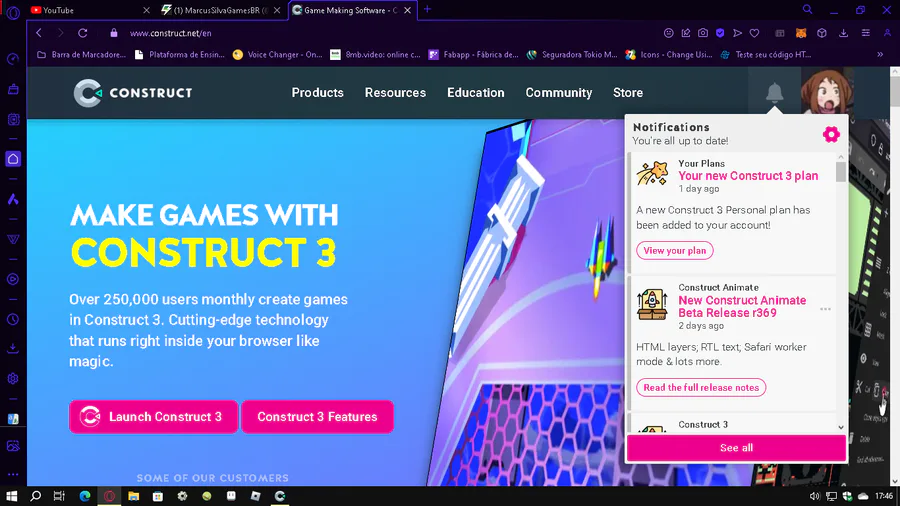Open the Community menu
This screenshot has width=900, height=506.
click(x=558, y=92)
